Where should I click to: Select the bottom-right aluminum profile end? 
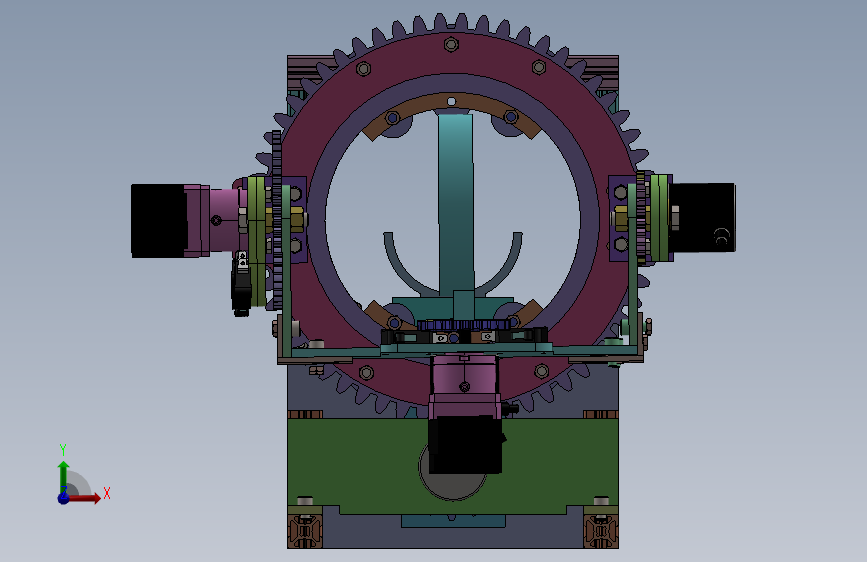601,530
